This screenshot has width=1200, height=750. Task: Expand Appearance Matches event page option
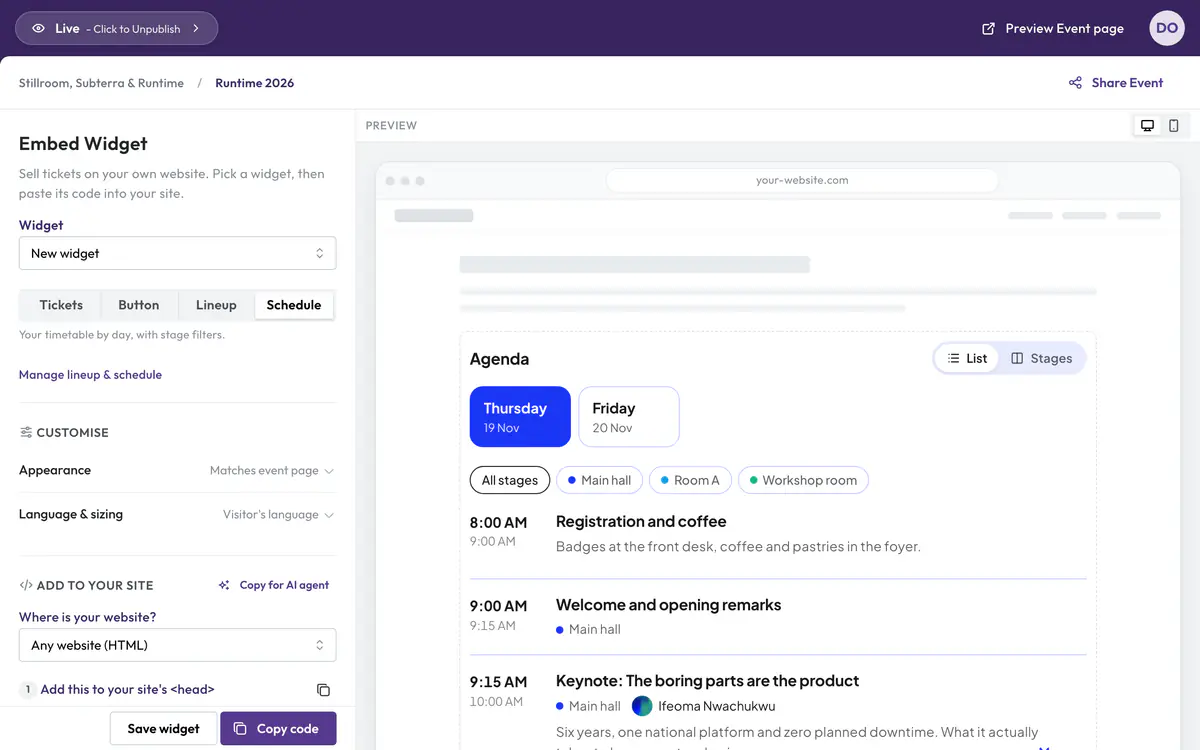177,470
